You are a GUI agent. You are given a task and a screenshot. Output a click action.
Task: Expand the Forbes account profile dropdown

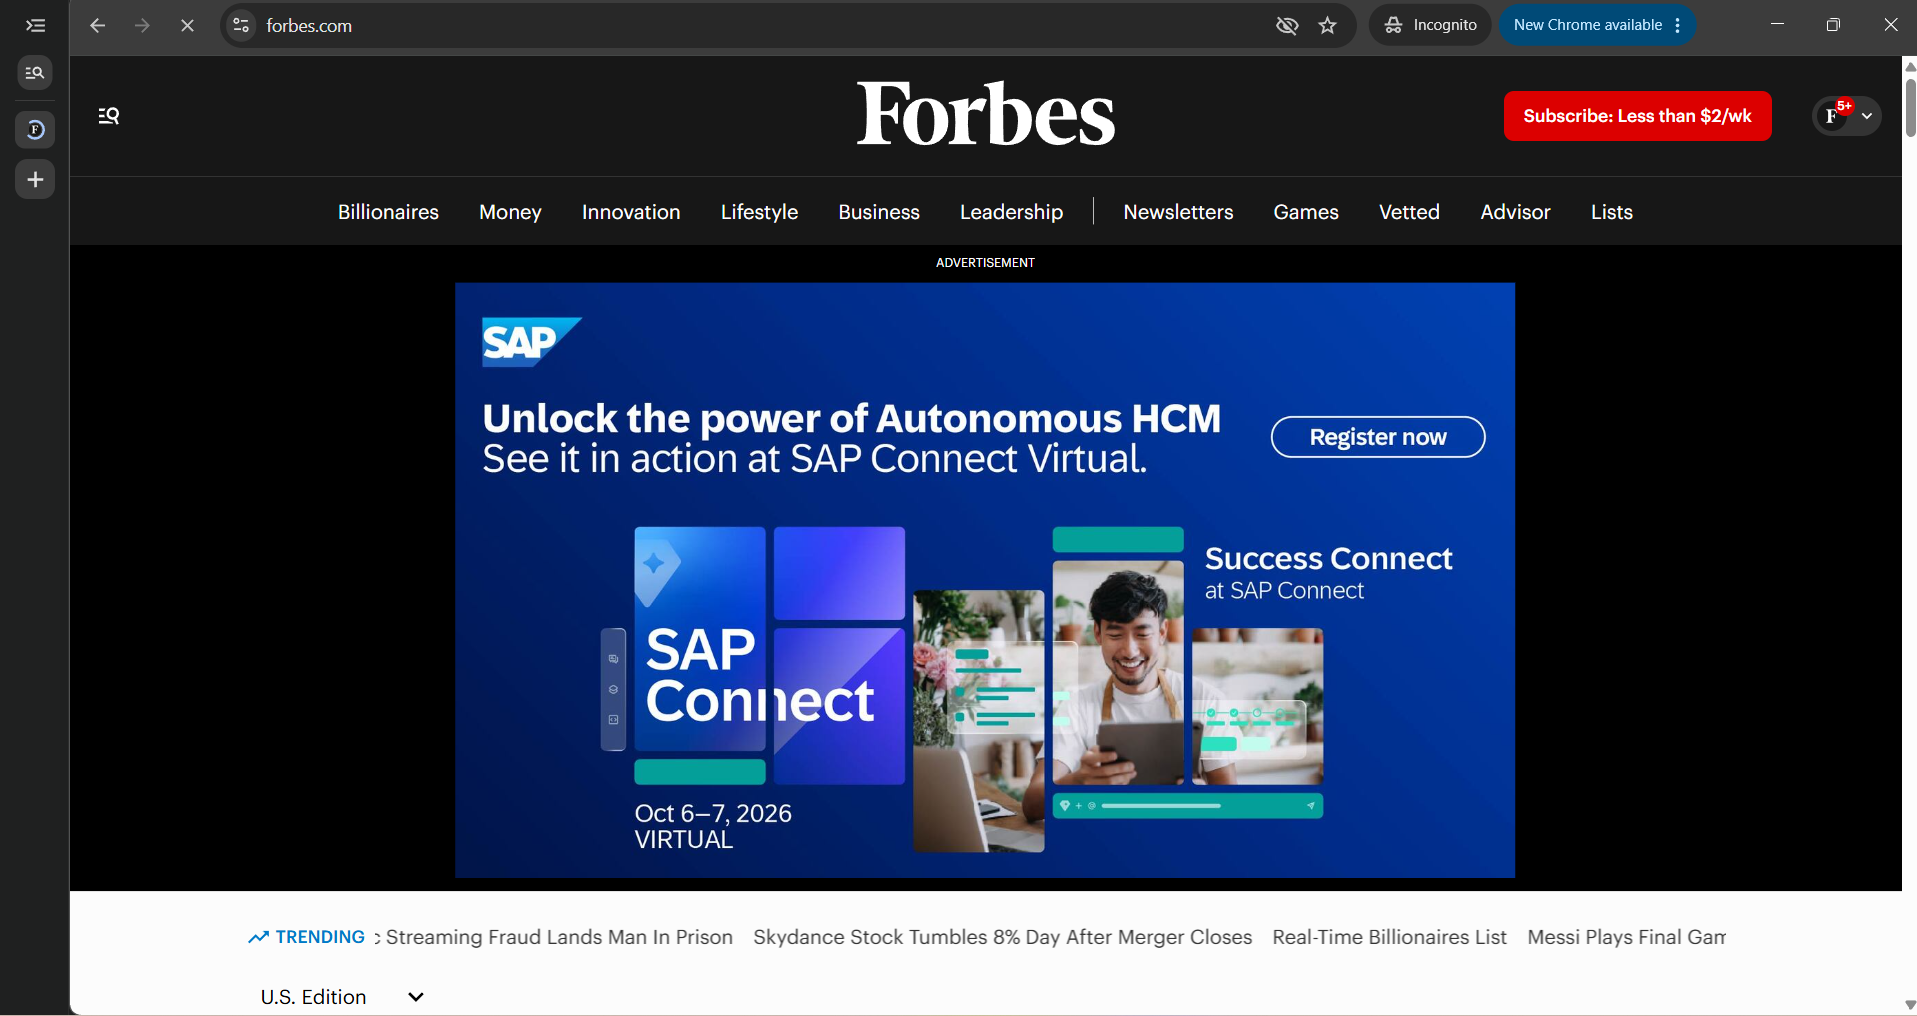(1847, 116)
